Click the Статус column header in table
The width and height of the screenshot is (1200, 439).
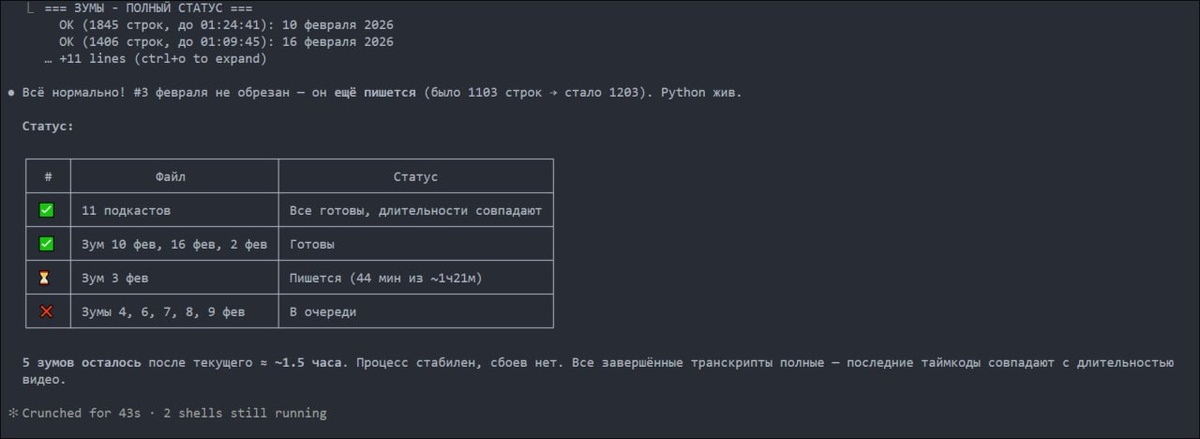coord(415,177)
